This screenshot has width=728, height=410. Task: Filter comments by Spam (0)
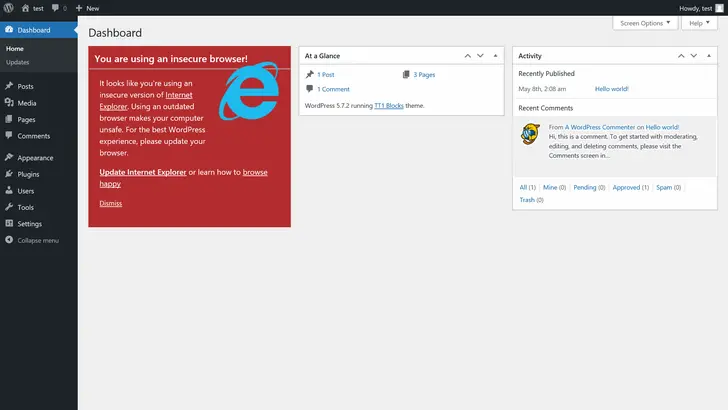pos(669,188)
